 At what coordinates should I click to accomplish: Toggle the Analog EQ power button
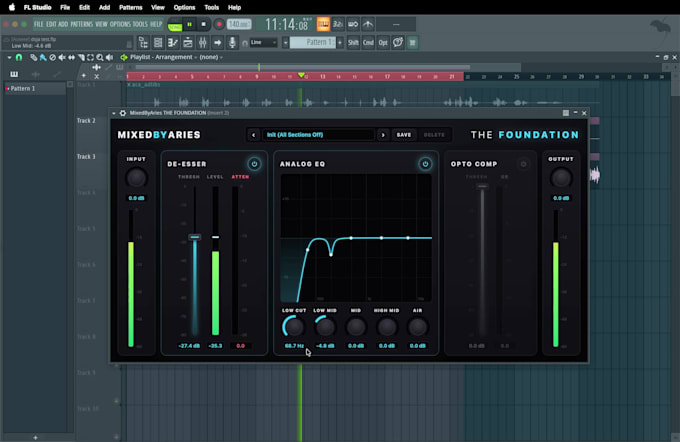tap(425, 164)
